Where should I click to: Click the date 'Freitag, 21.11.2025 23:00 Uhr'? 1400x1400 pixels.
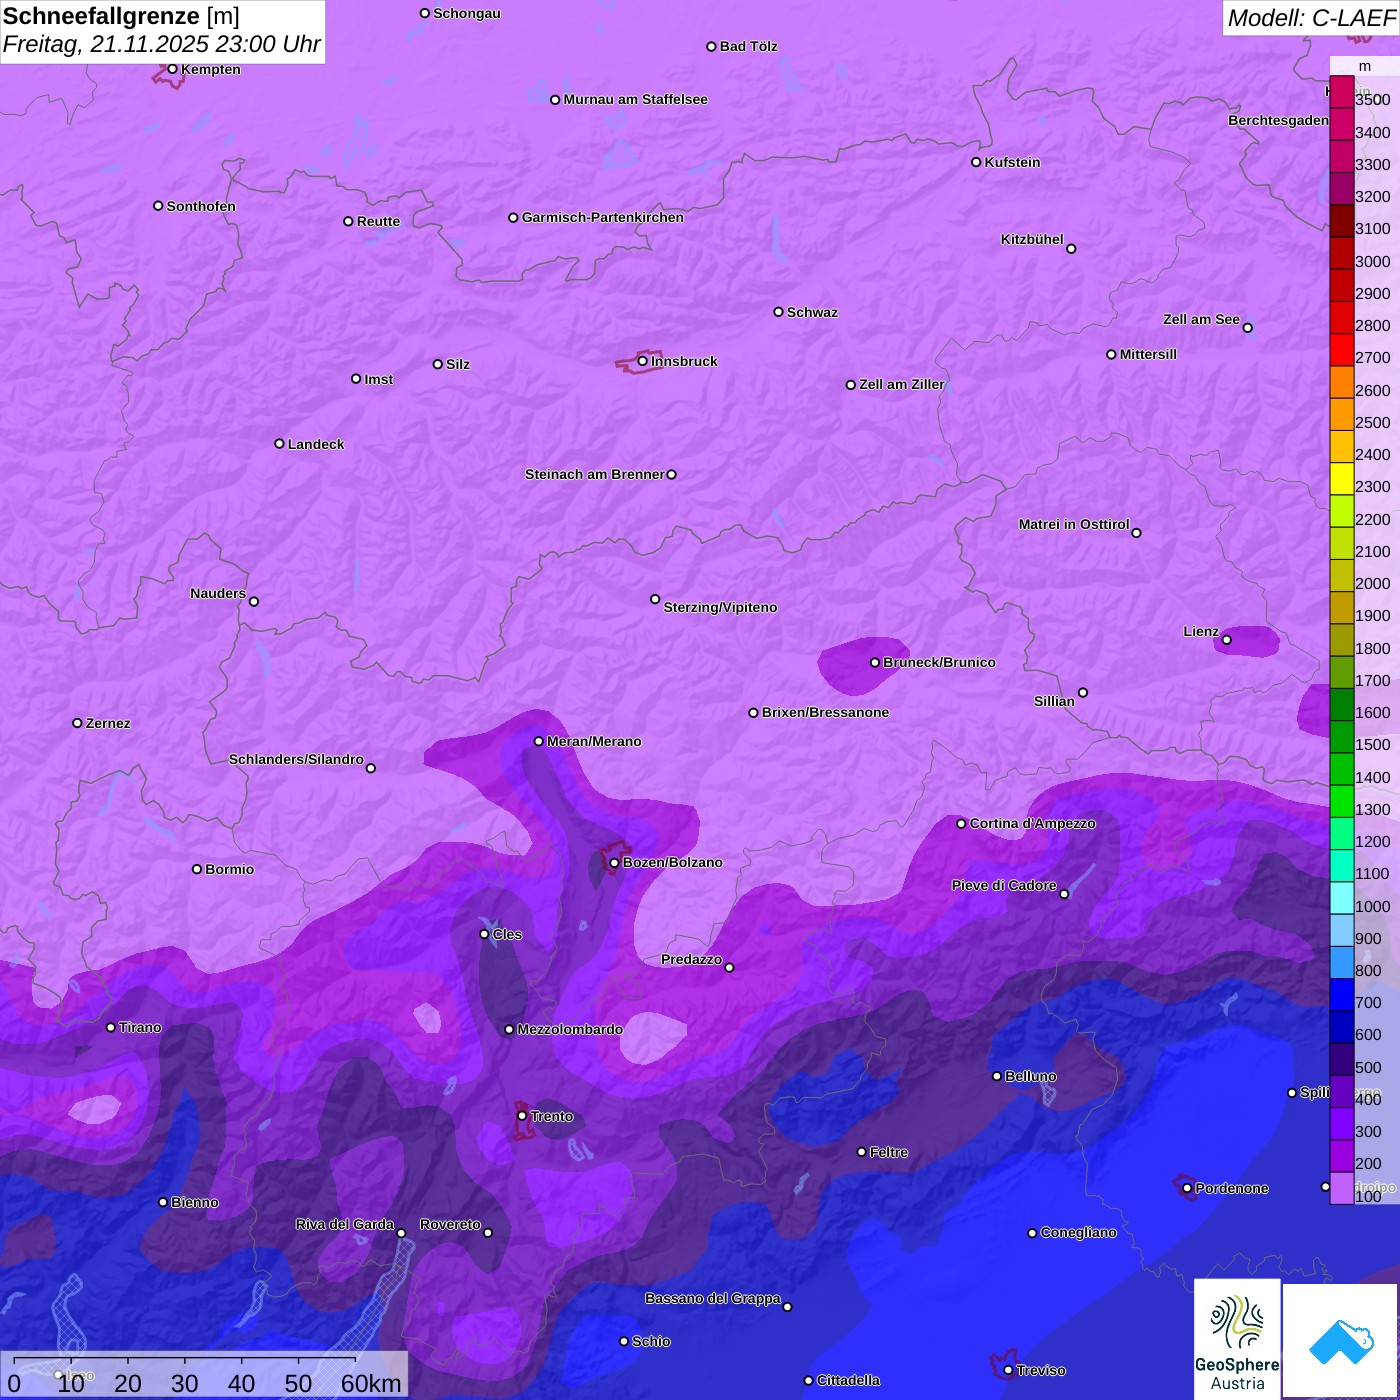[162, 45]
